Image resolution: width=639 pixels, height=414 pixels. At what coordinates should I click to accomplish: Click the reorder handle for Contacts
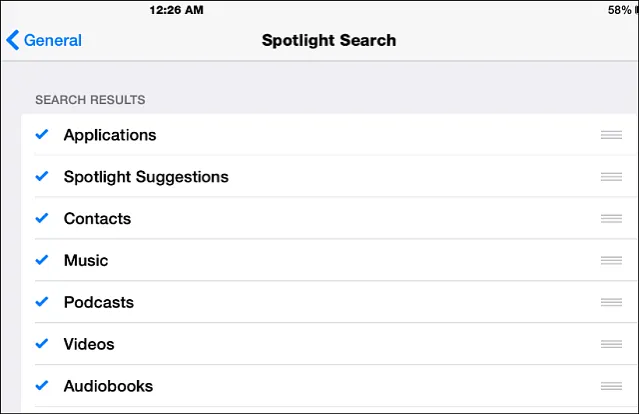pyautogui.click(x=611, y=219)
